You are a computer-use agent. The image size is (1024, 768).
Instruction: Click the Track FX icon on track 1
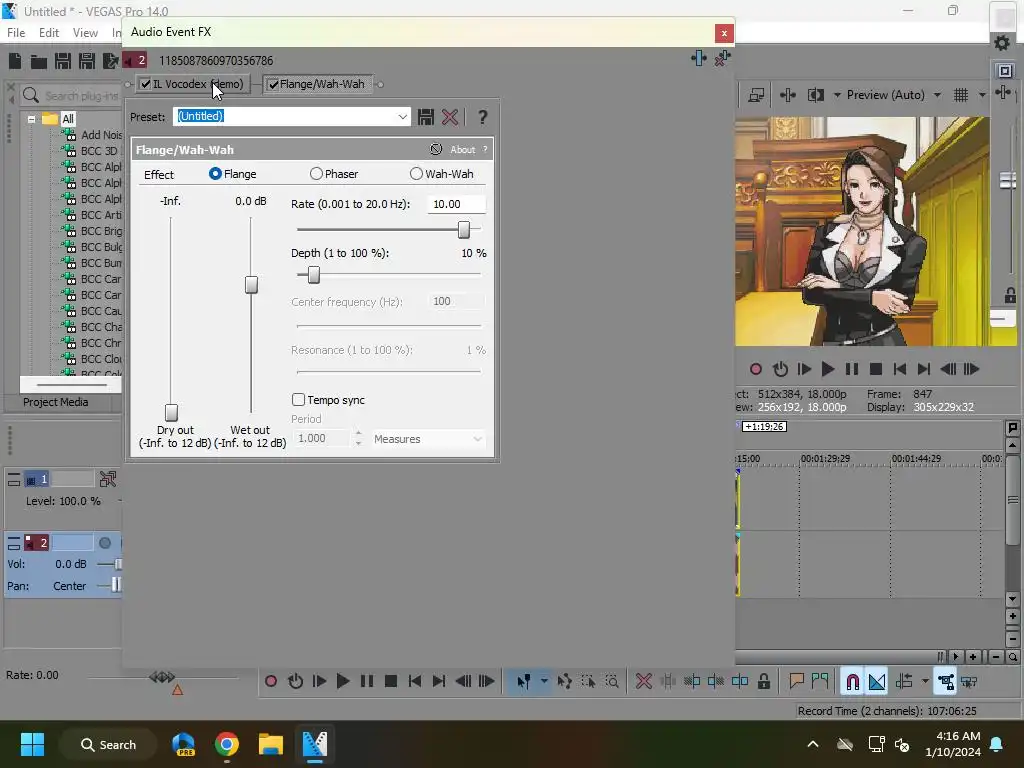[x=108, y=479]
